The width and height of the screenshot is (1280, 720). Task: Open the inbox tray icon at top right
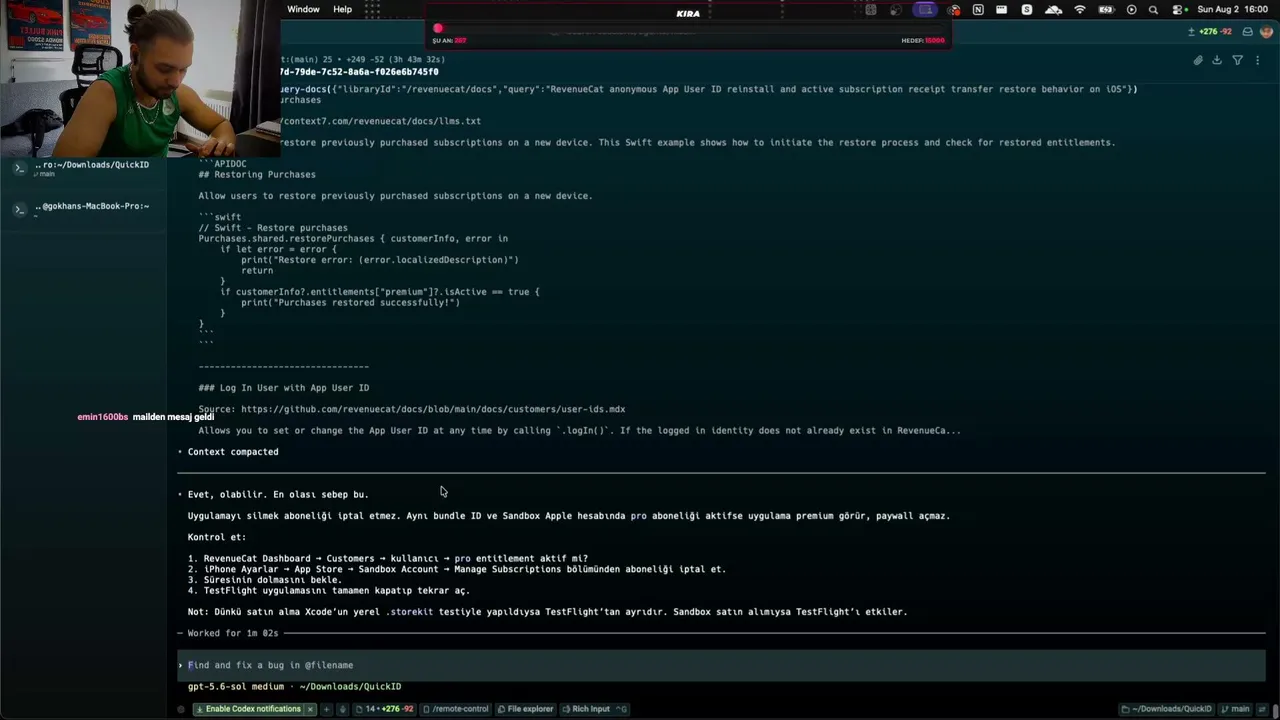[1247, 32]
